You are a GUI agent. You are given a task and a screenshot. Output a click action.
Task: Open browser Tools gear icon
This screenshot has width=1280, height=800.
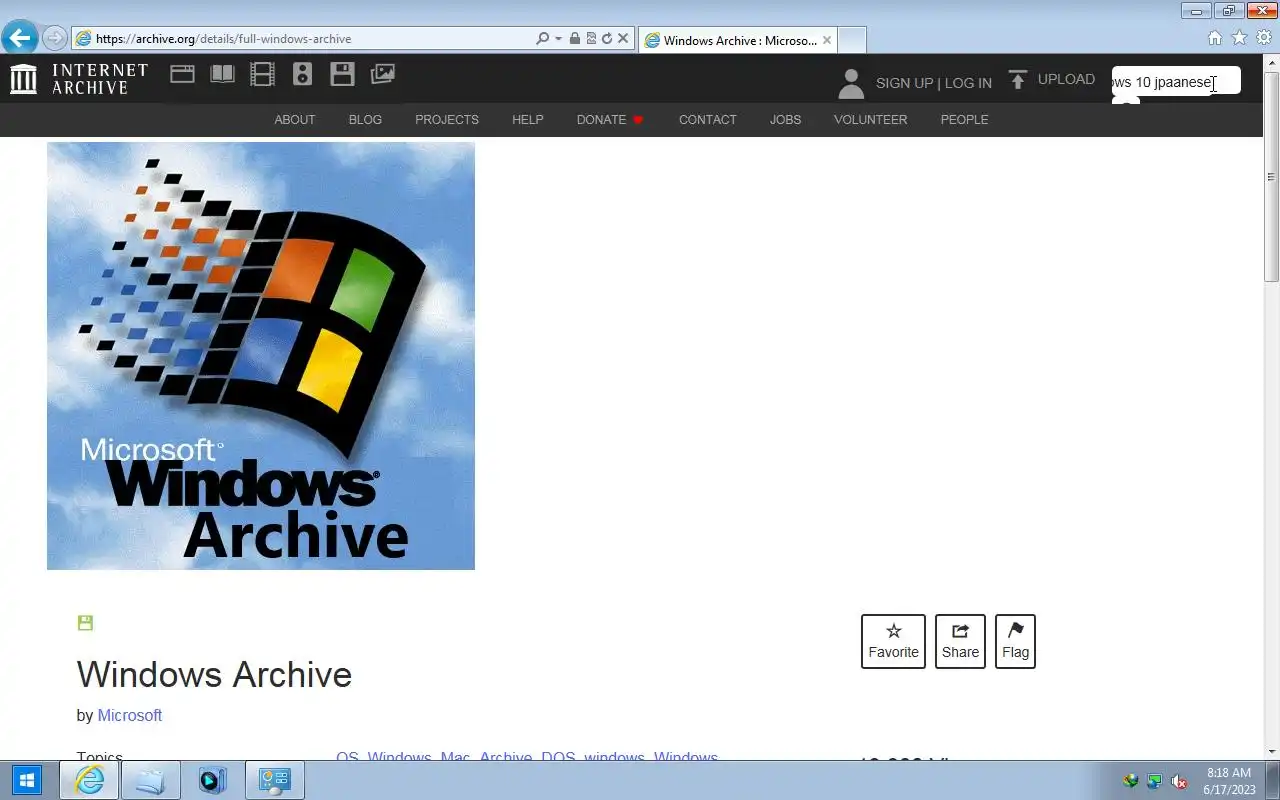point(1264,38)
